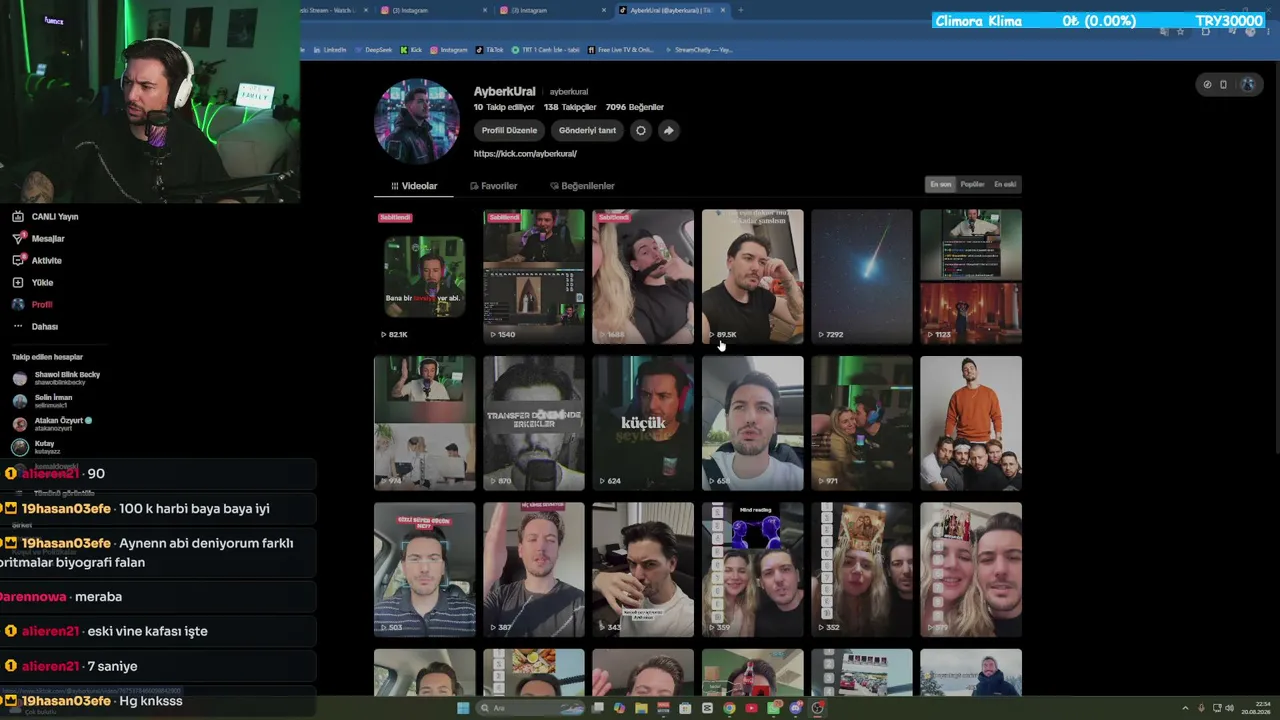Open the pinned video with 1540 views
The height and width of the screenshot is (720, 1280).
534,276
